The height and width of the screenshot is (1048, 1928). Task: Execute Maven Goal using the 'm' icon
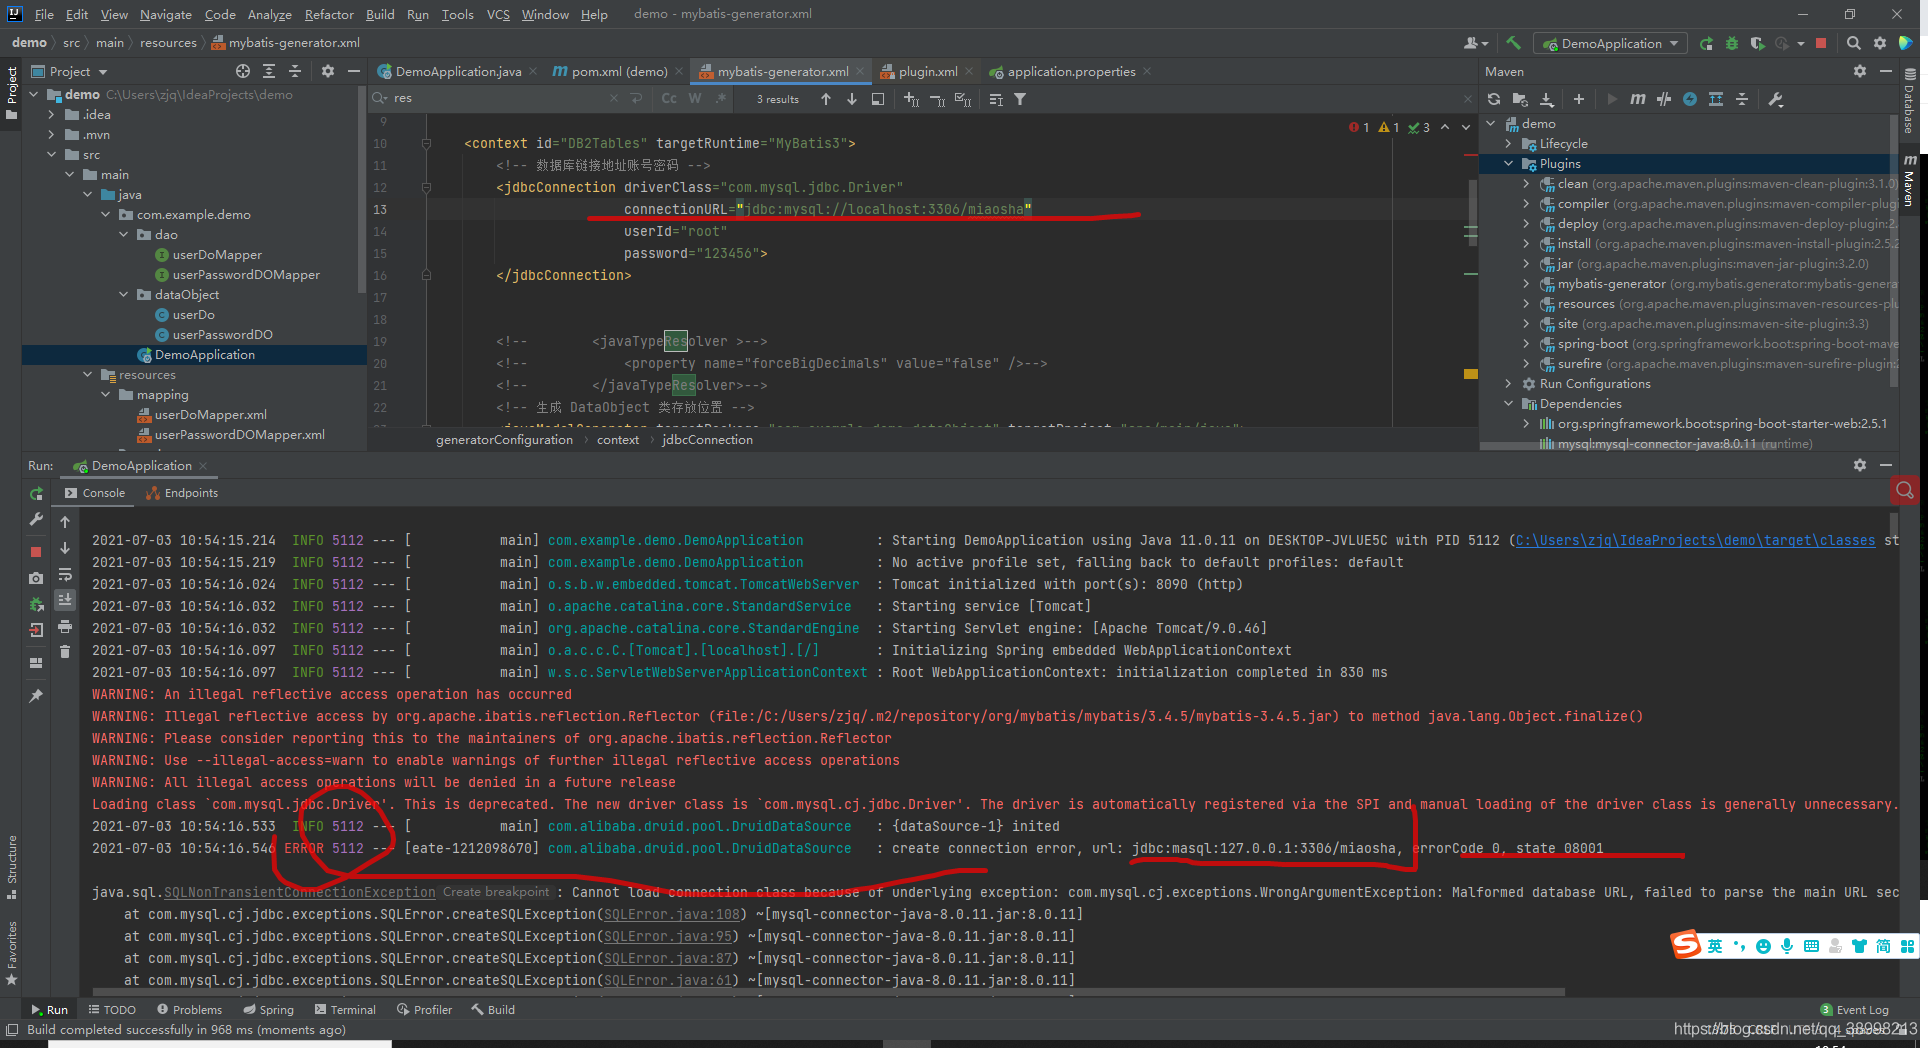click(1637, 99)
